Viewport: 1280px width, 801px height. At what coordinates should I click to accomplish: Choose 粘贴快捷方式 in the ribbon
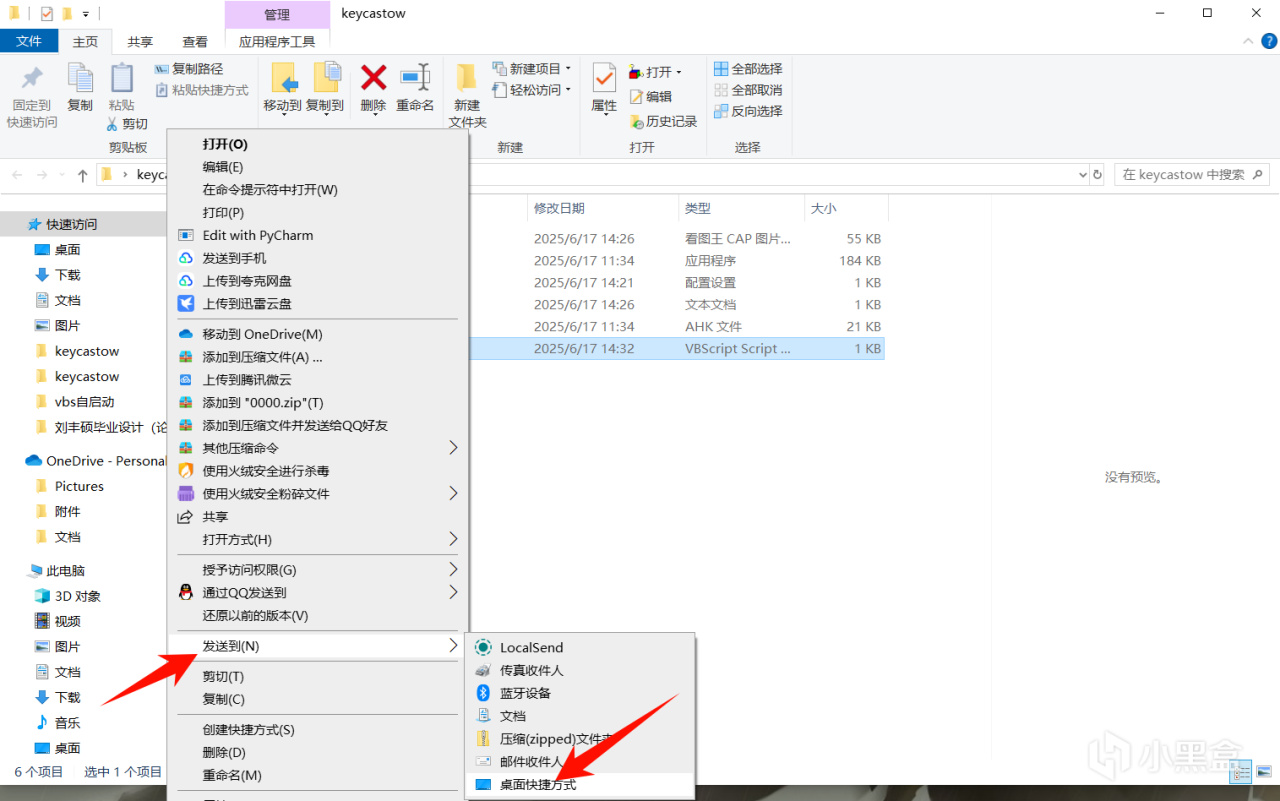pos(202,90)
